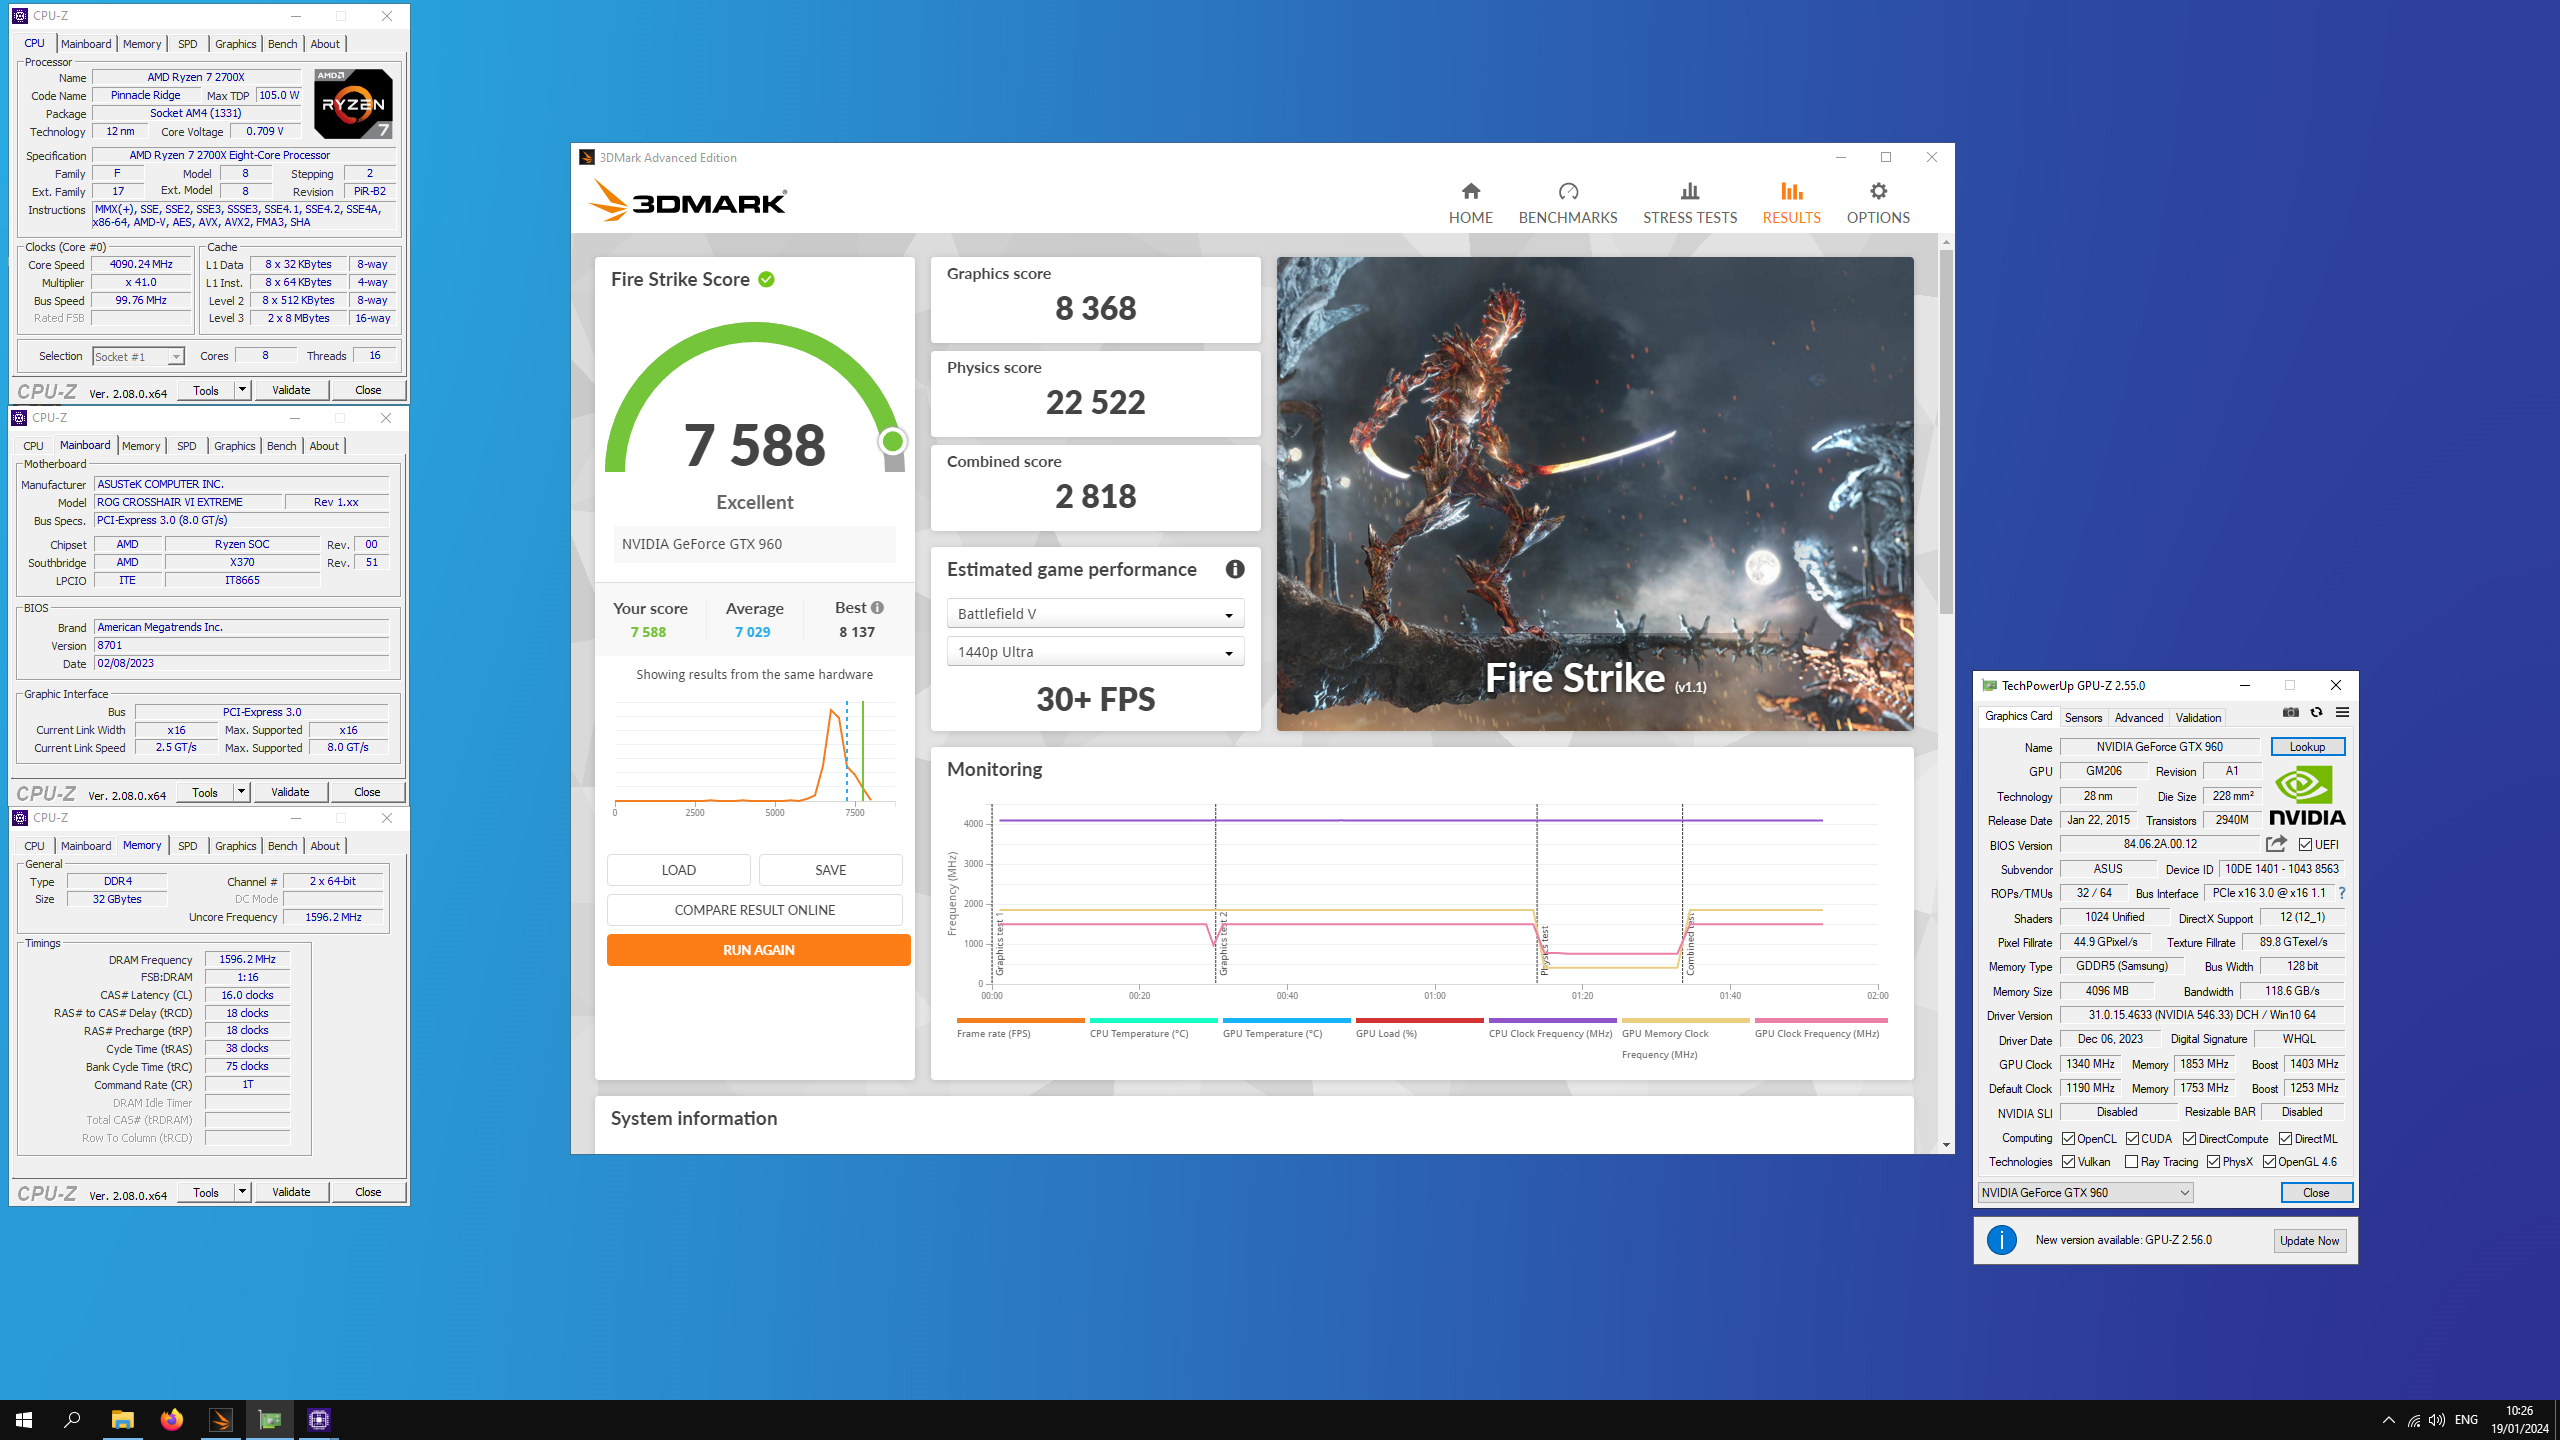Open the volume control in system tray
The height and width of the screenshot is (1440, 2560).
tap(2437, 1420)
